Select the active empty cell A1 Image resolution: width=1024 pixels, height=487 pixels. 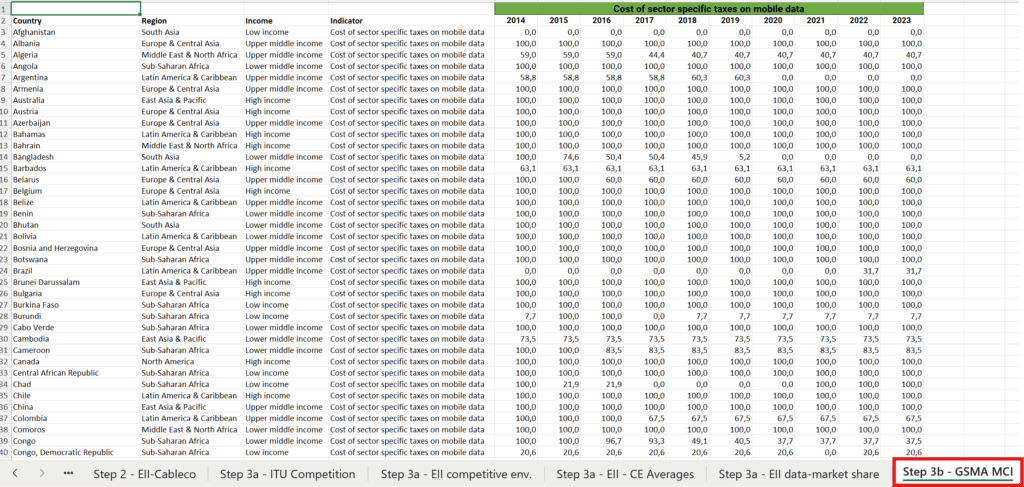point(76,8)
